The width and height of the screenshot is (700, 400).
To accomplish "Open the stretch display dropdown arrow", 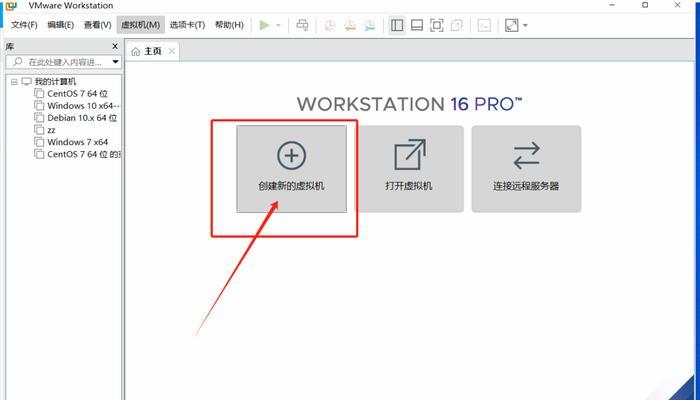I will (525, 25).
